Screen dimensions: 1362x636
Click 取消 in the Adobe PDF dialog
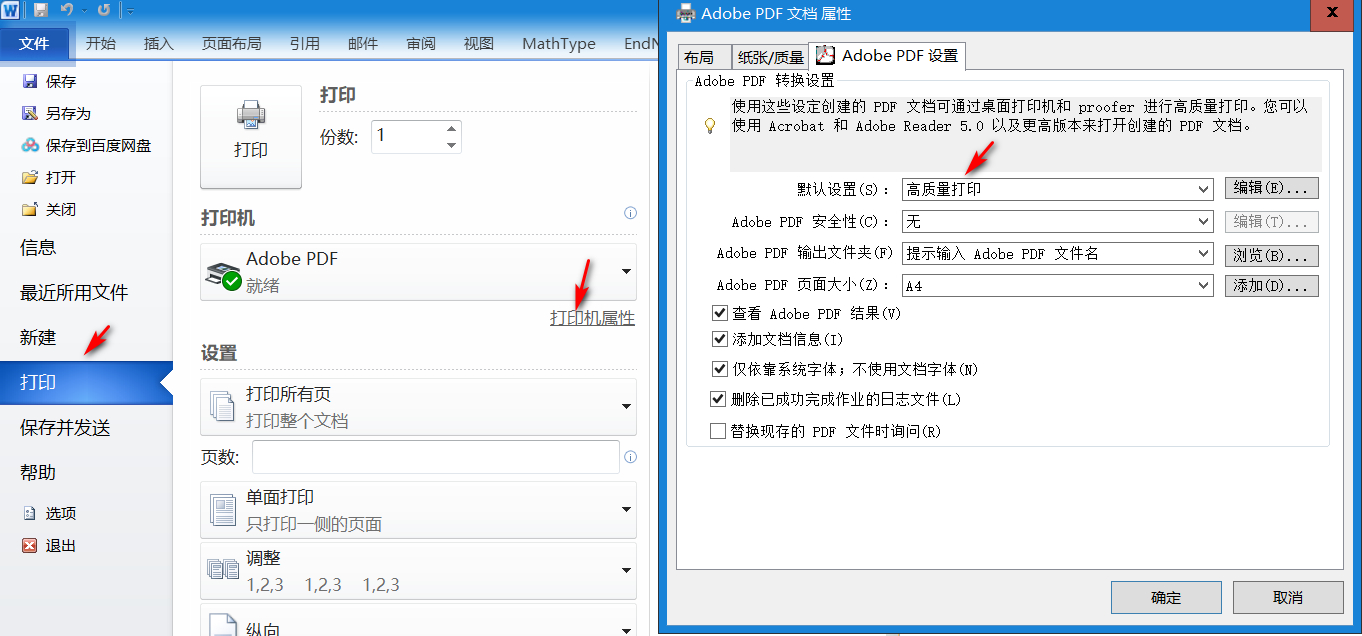point(1288,597)
